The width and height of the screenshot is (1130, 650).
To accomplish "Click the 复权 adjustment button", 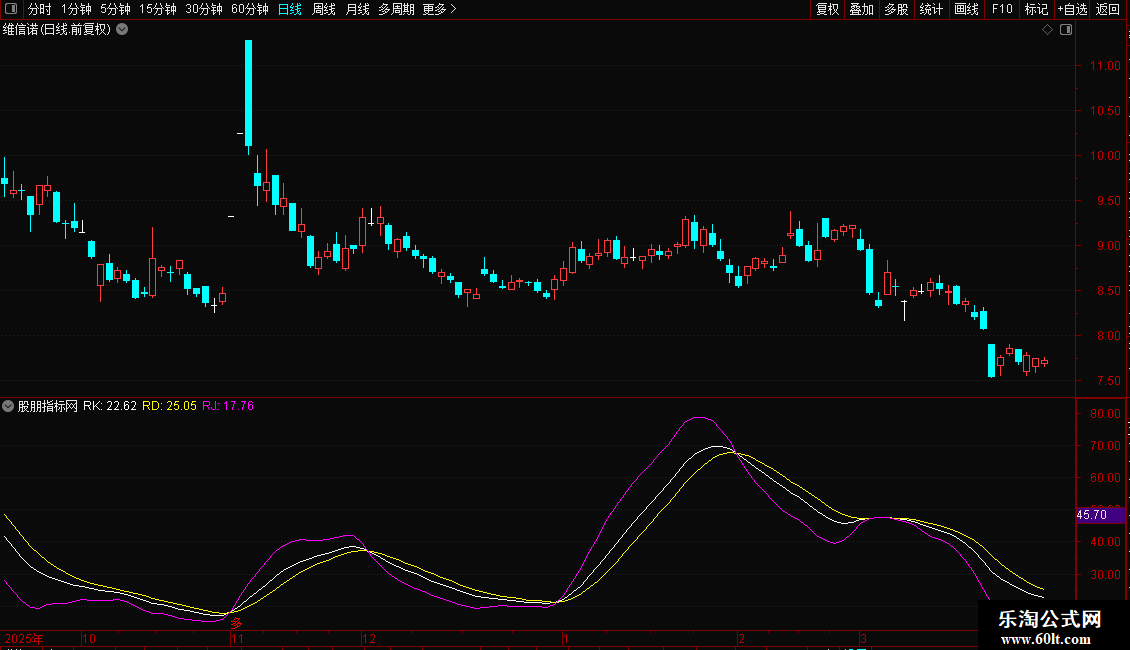I will (x=828, y=9).
